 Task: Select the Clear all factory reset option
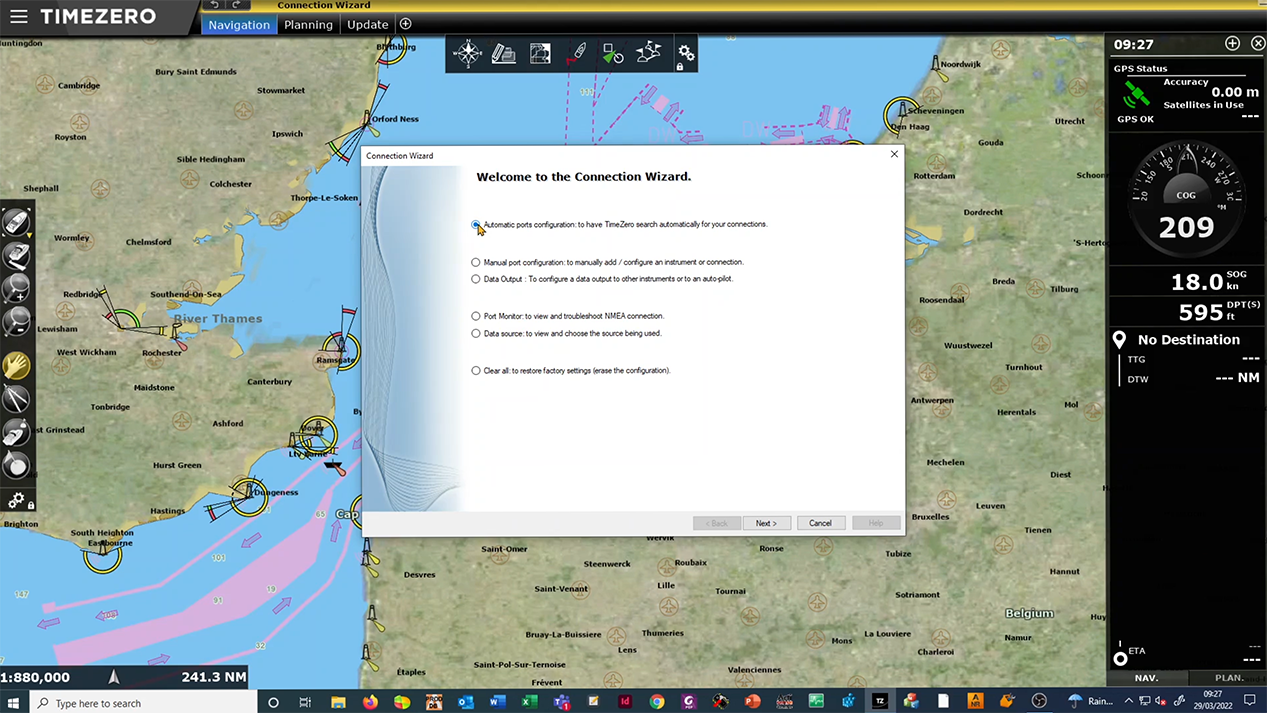coord(476,370)
